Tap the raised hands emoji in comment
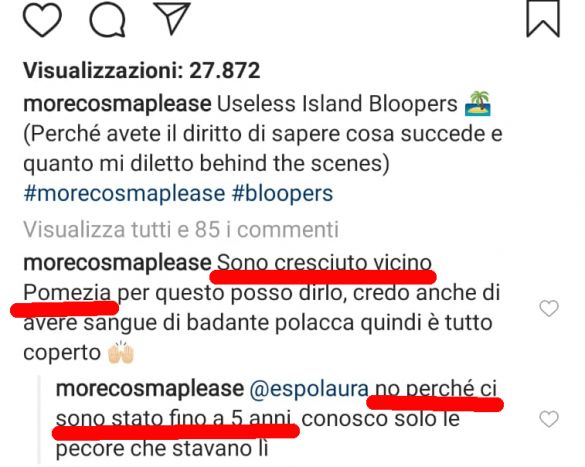The height and width of the screenshot is (467, 585). point(120,352)
